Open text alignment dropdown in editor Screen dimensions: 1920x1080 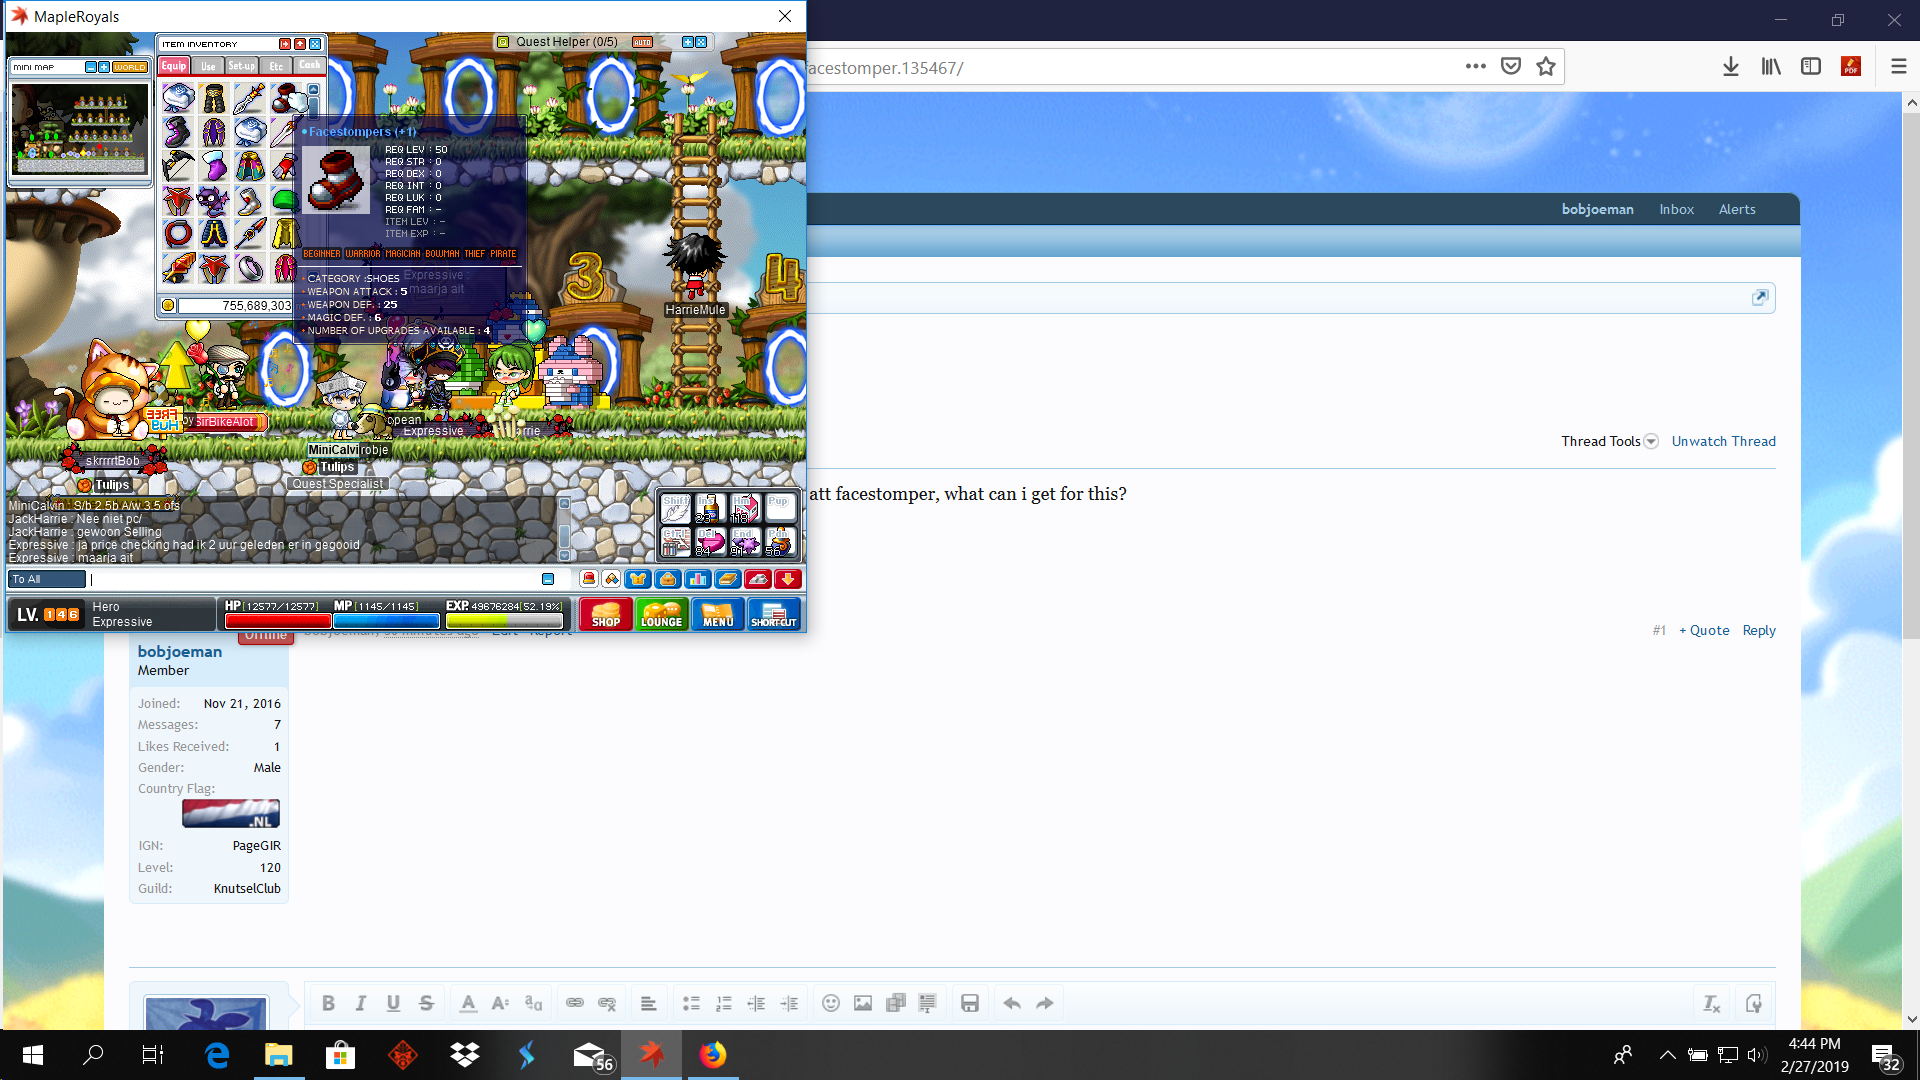pyautogui.click(x=648, y=1003)
